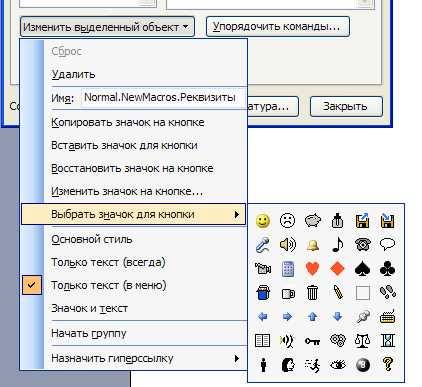Select floppy disk with down arrow icon
This screenshot has width=422, height=387.
click(387, 221)
